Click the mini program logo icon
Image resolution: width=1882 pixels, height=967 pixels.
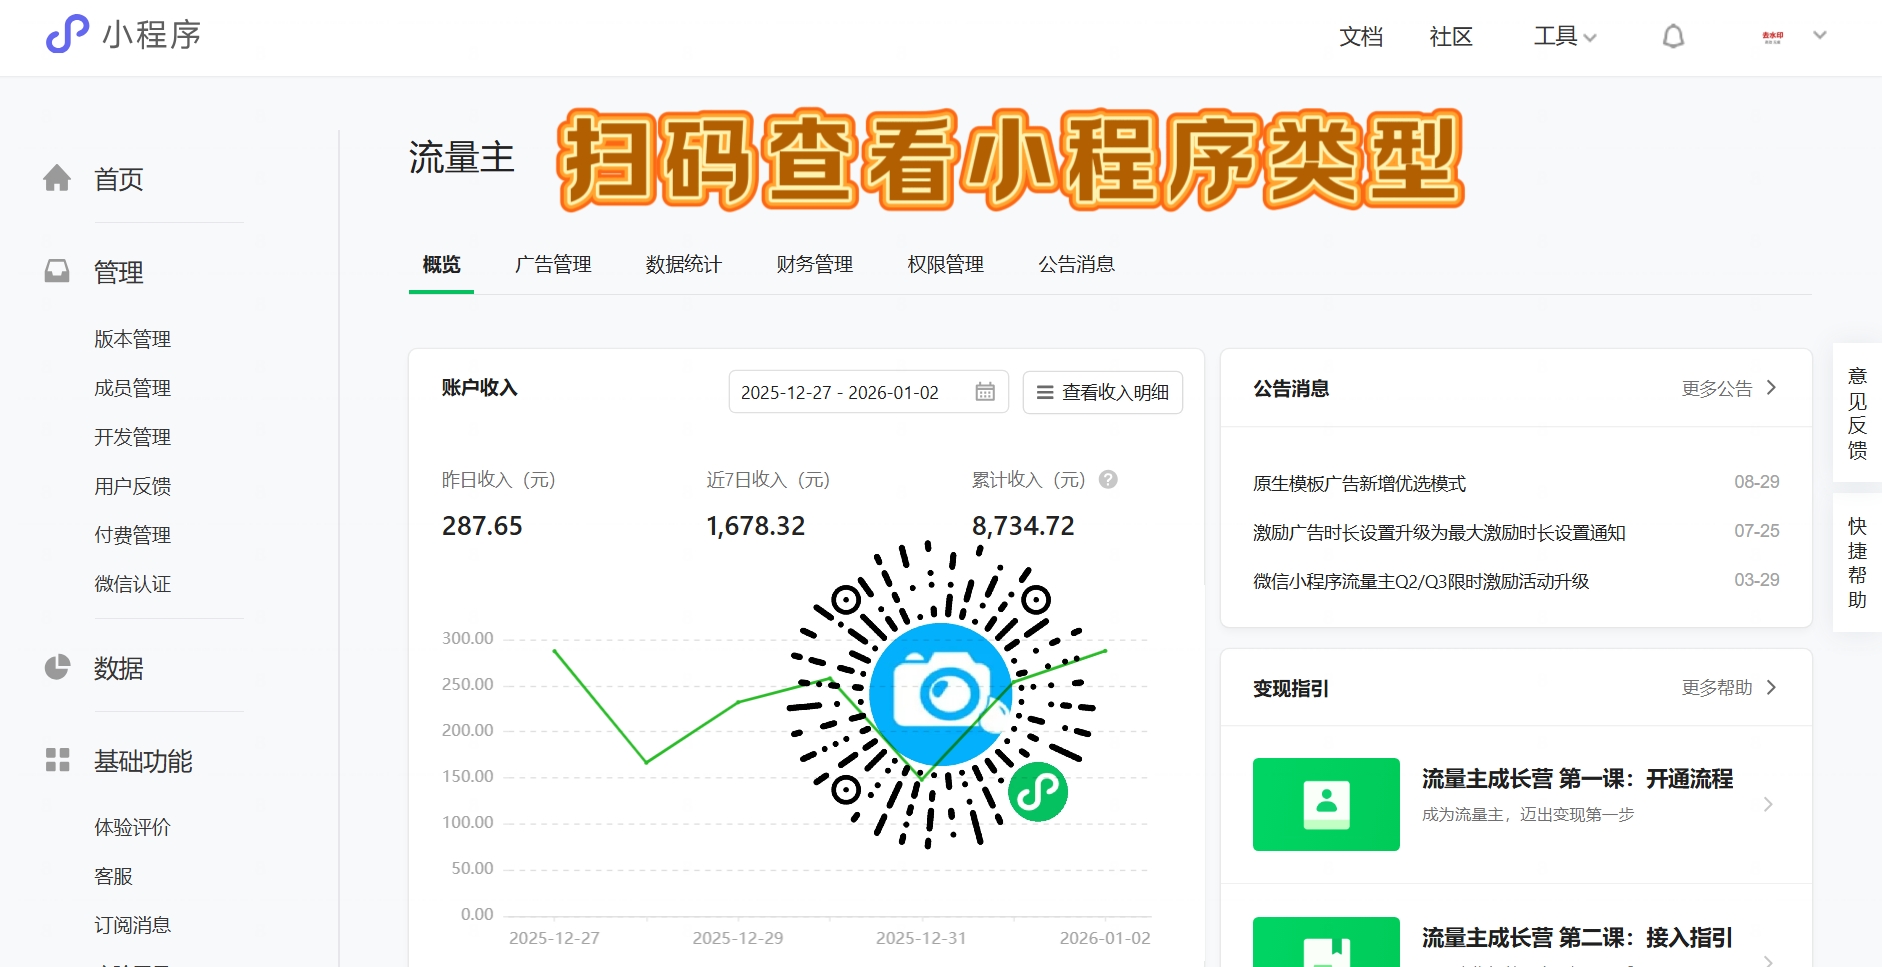tap(67, 34)
